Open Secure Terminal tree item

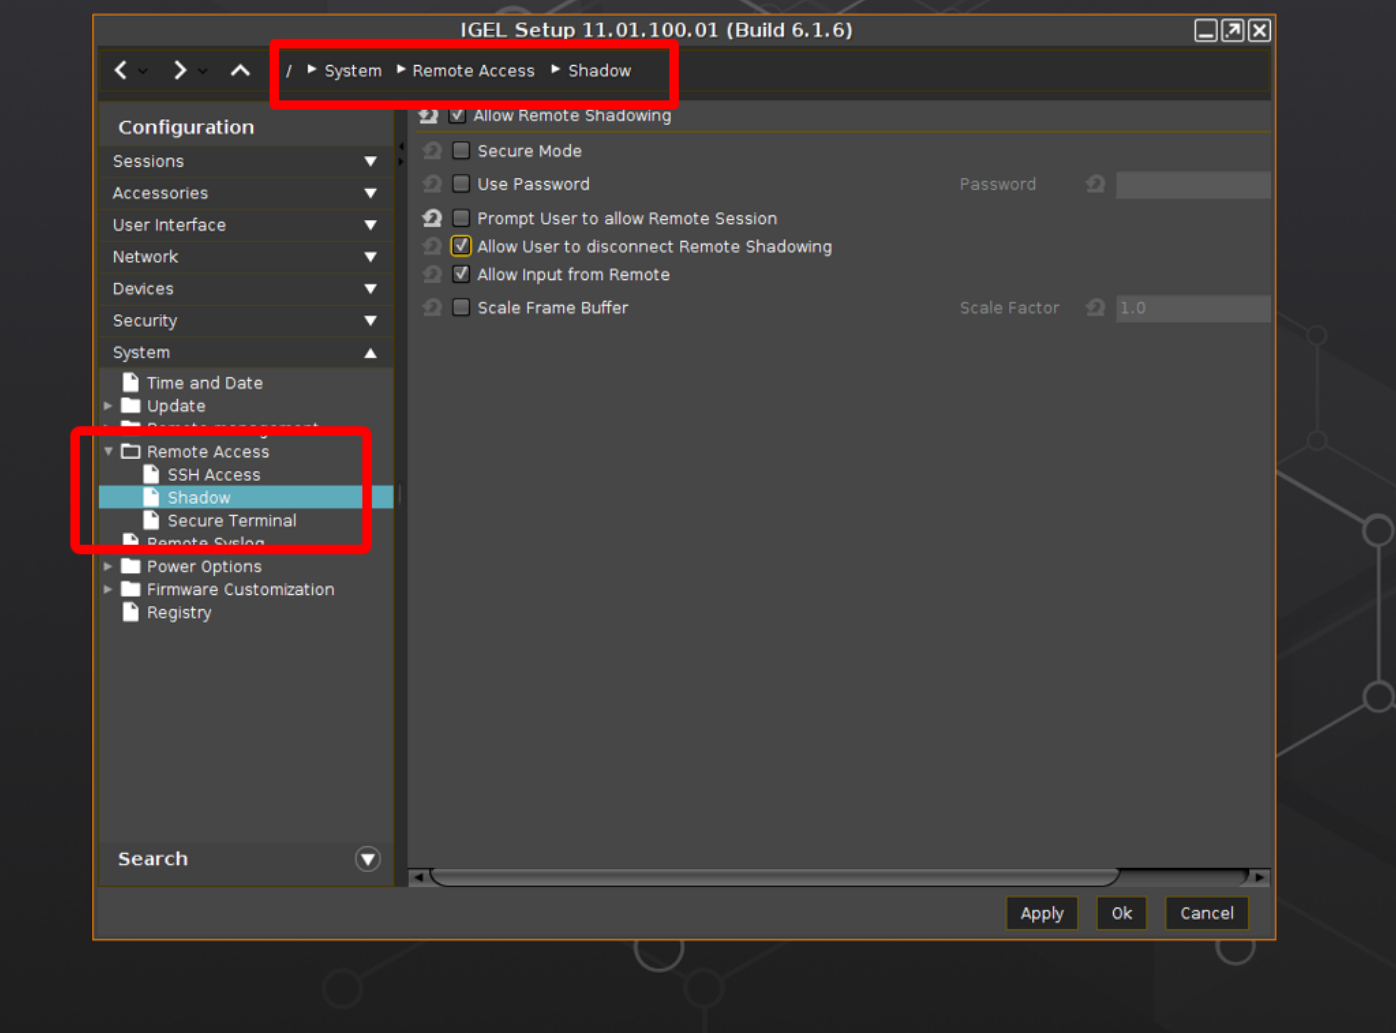point(231,520)
